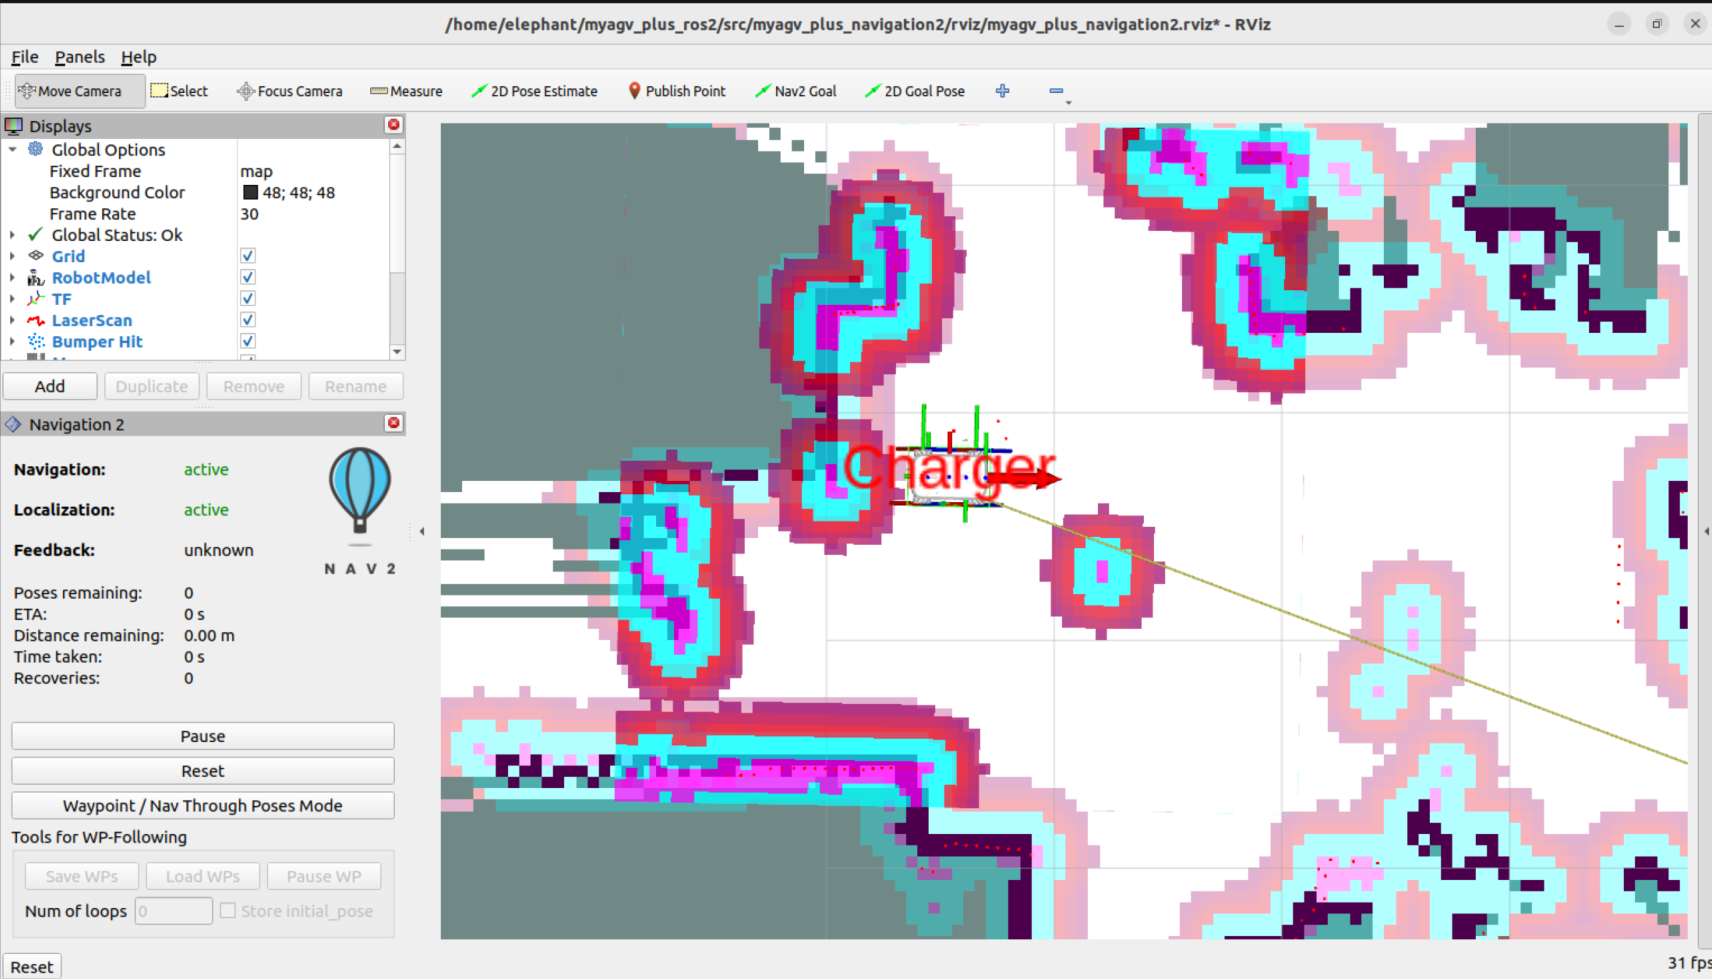Click the Bumper Hit display icon
This screenshot has width=1712, height=979.
click(36, 341)
